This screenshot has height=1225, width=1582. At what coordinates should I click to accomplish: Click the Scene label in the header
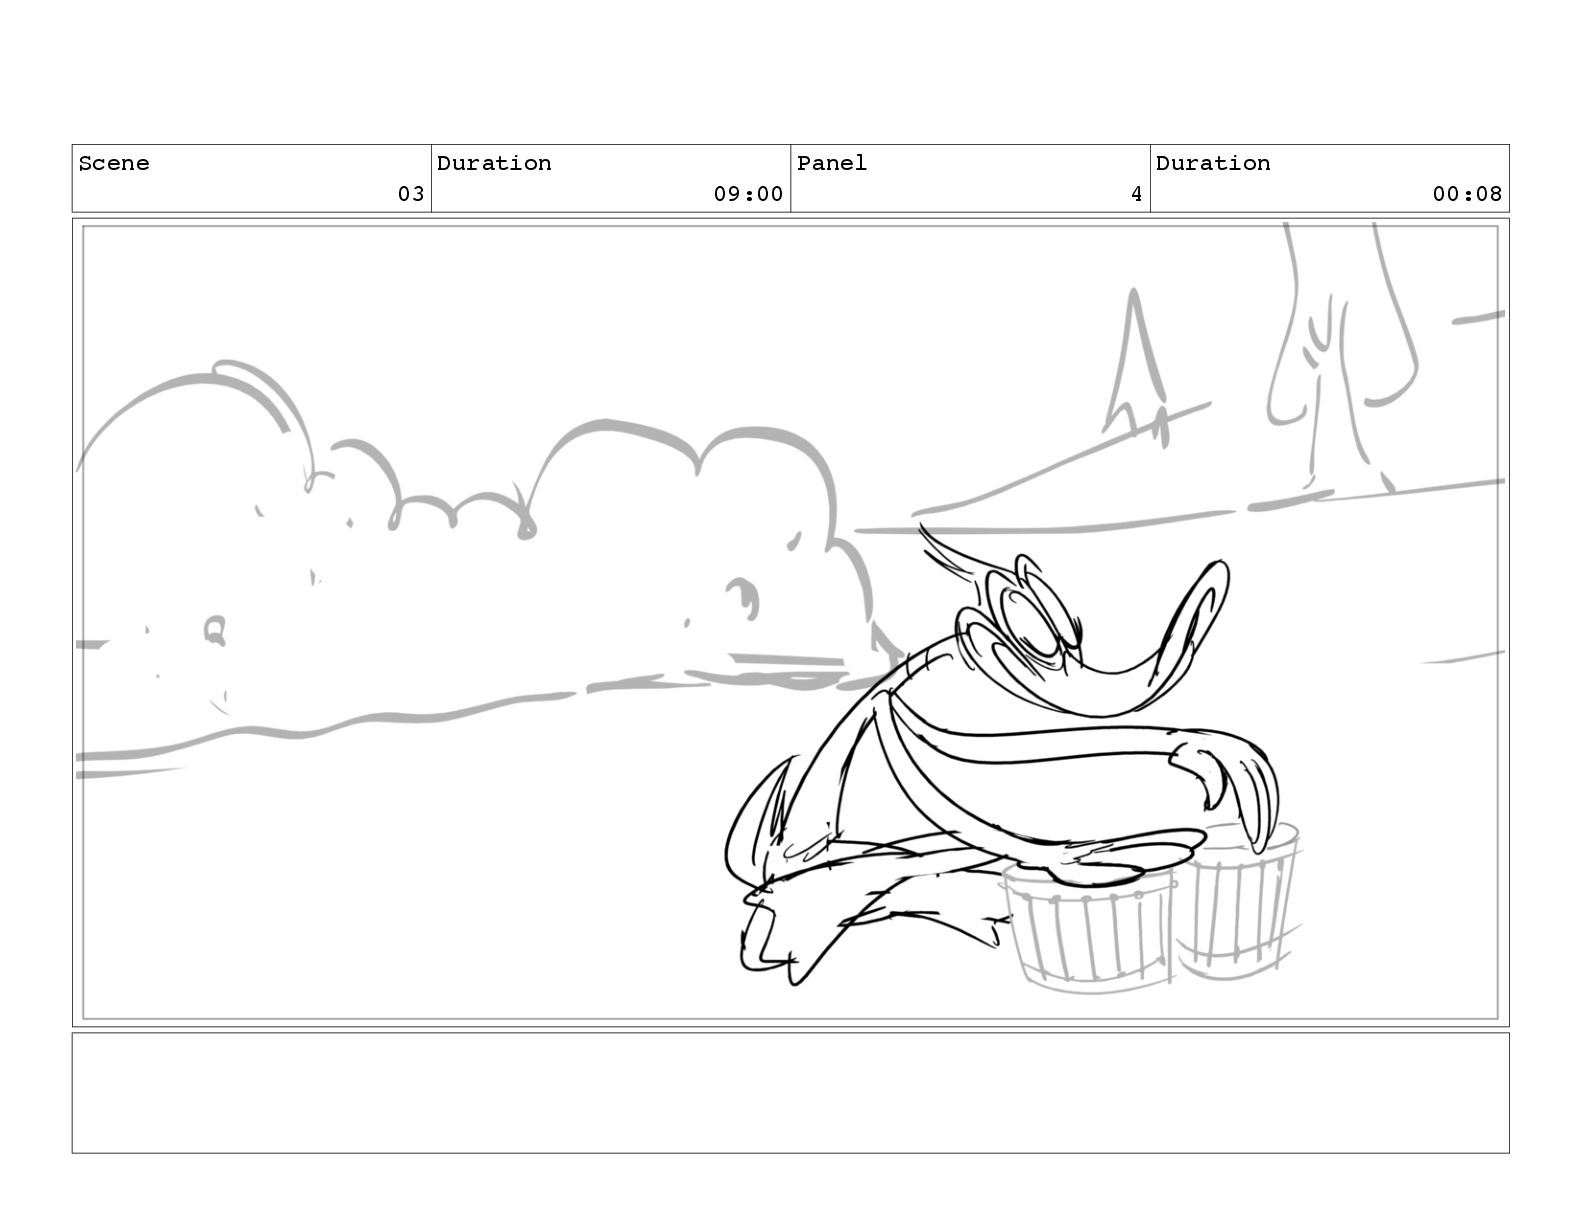(x=114, y=163)
